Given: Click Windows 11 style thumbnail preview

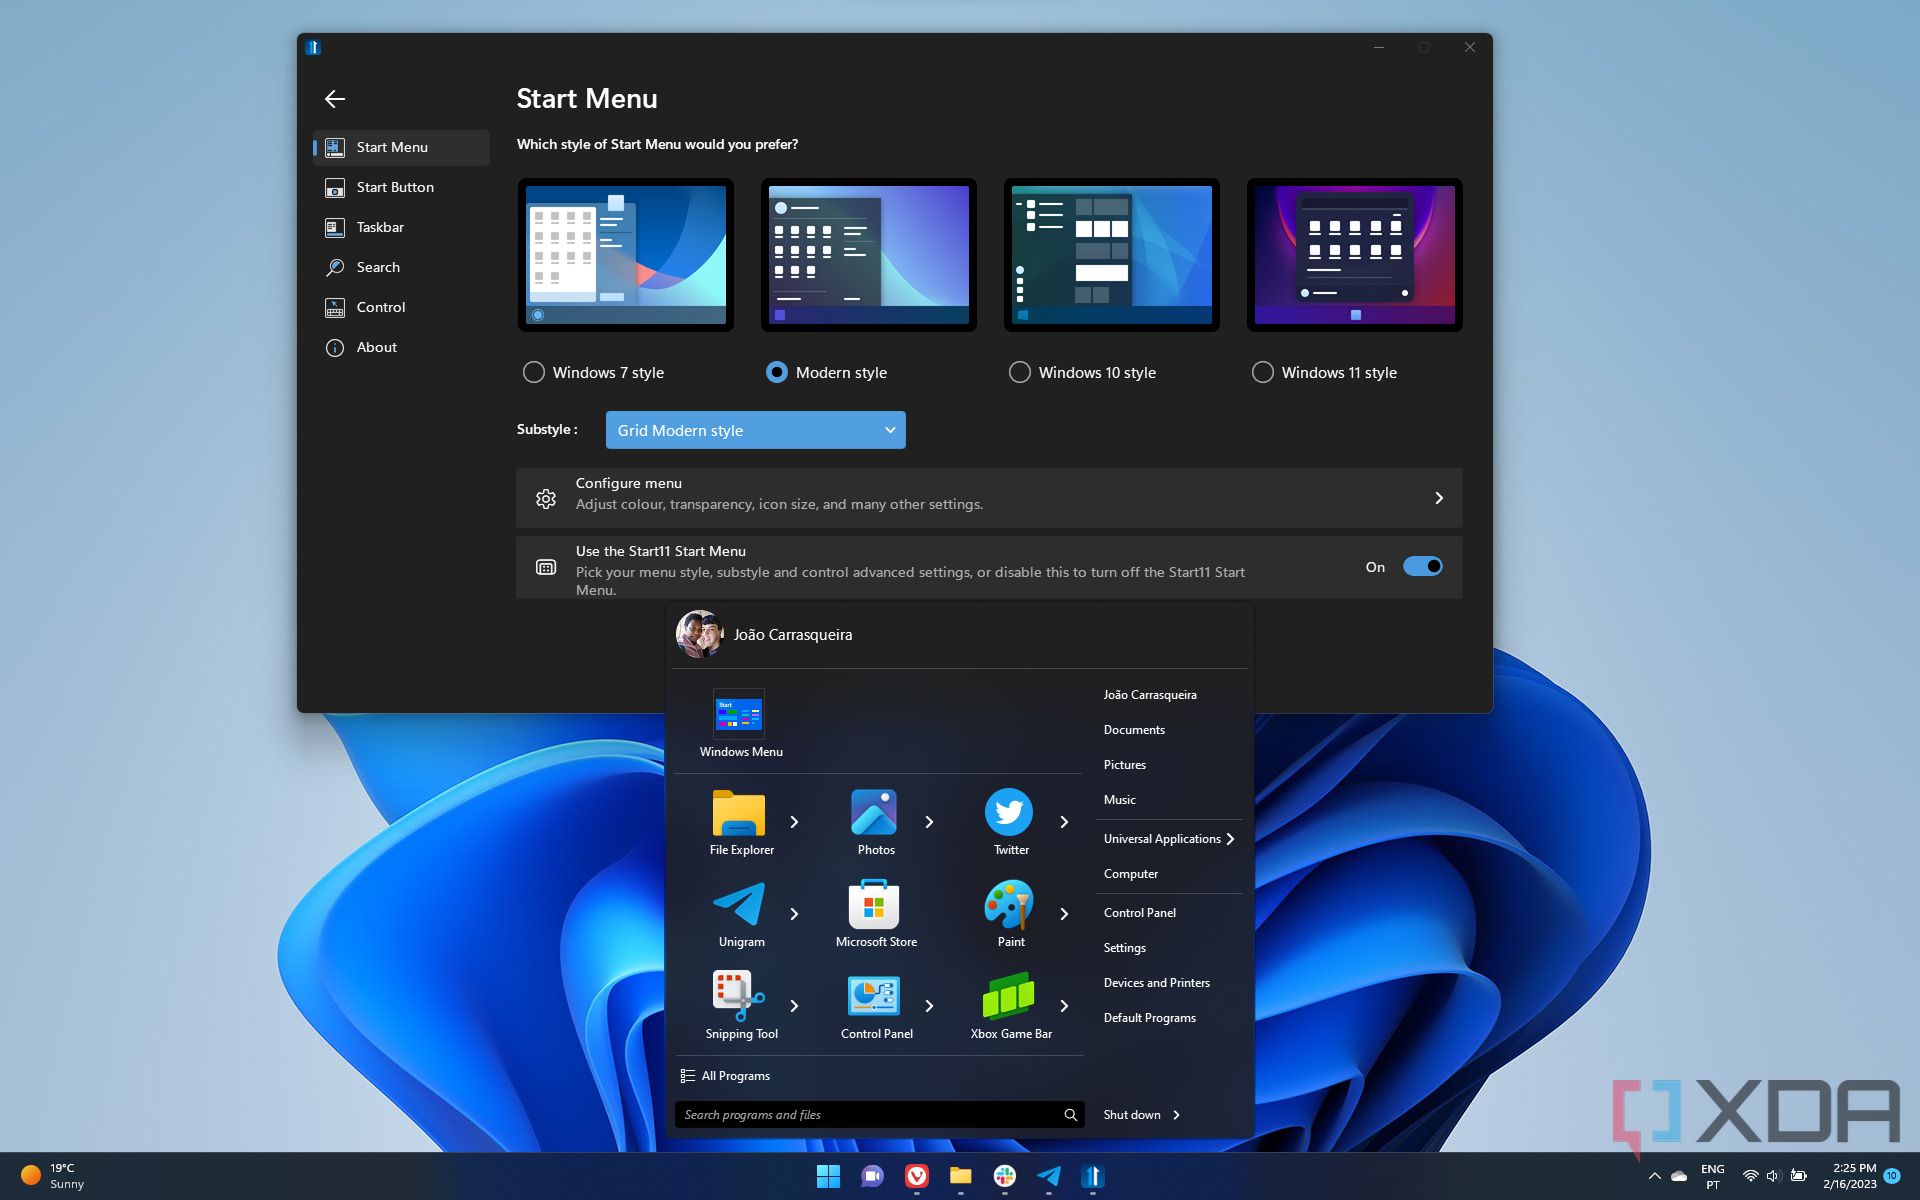Looking at the screenshot, I should [x=1355, y=253].
